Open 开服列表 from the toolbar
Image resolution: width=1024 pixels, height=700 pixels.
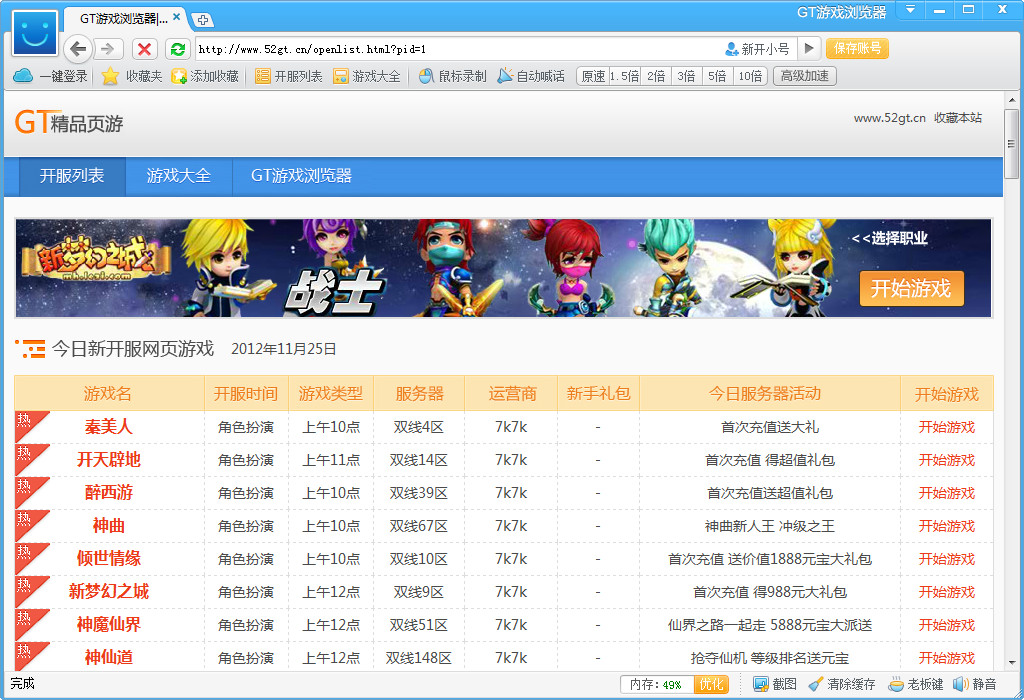point(289,76)
